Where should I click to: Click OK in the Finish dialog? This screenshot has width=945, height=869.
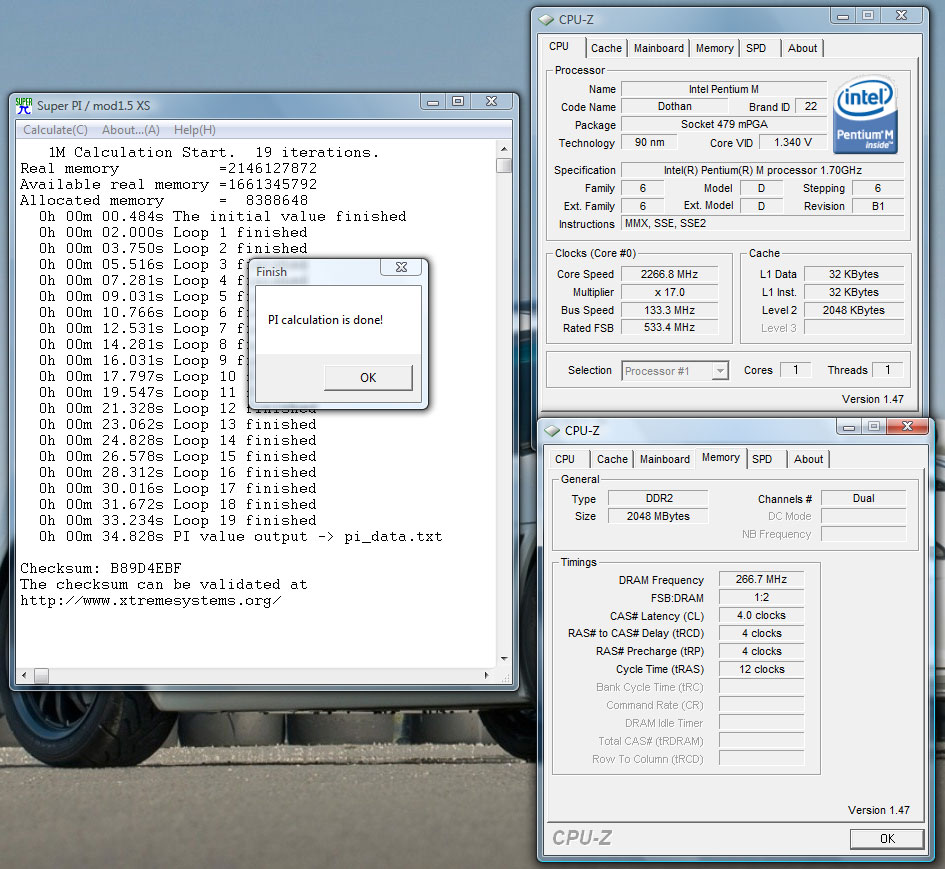tap(368, 378)
